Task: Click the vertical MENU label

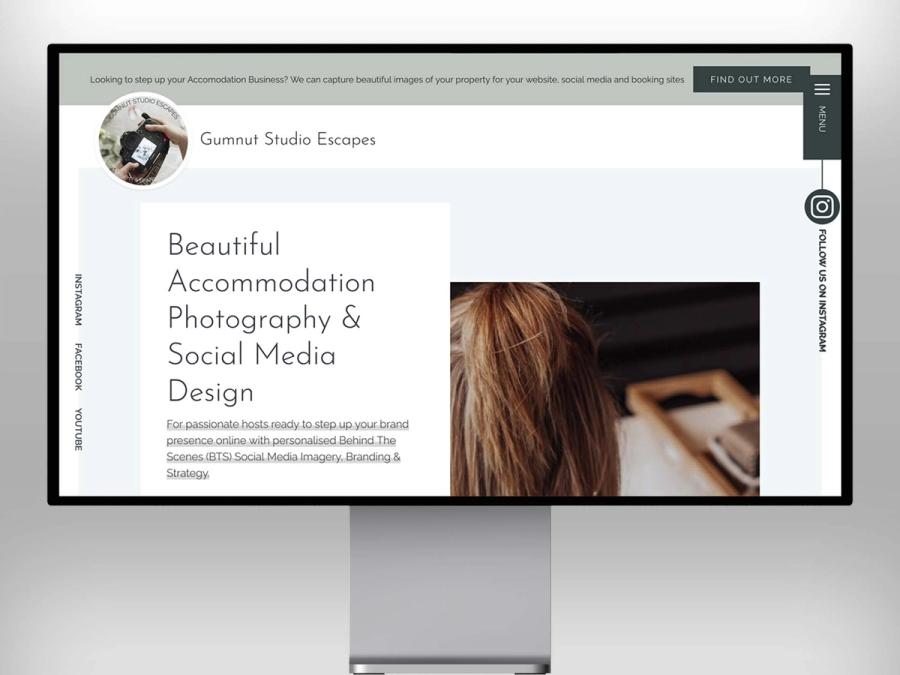Action: (x=822, y=119)
